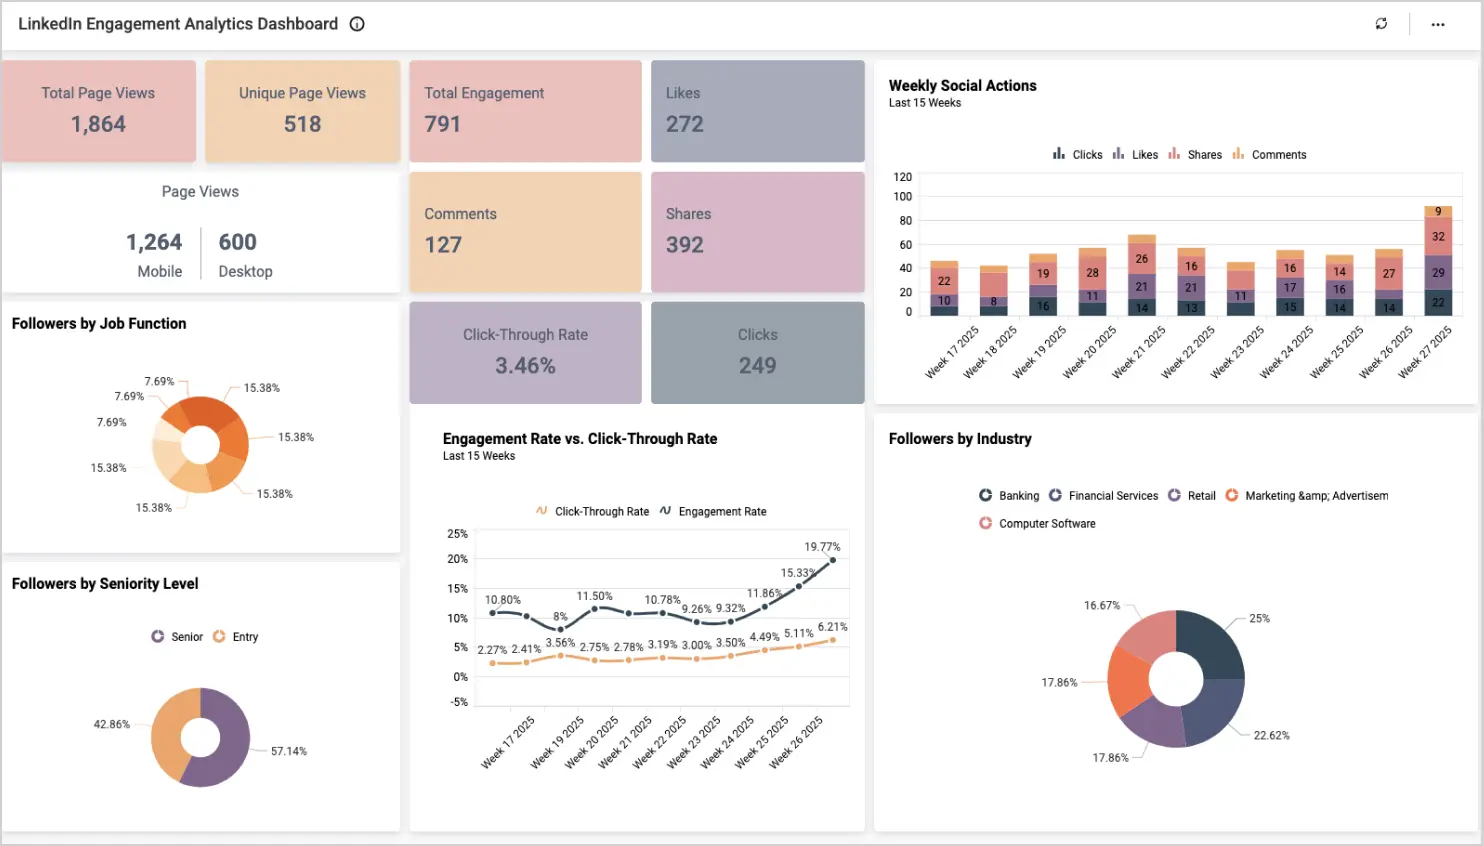Click the Financial Services legend label

(1113, 495)
